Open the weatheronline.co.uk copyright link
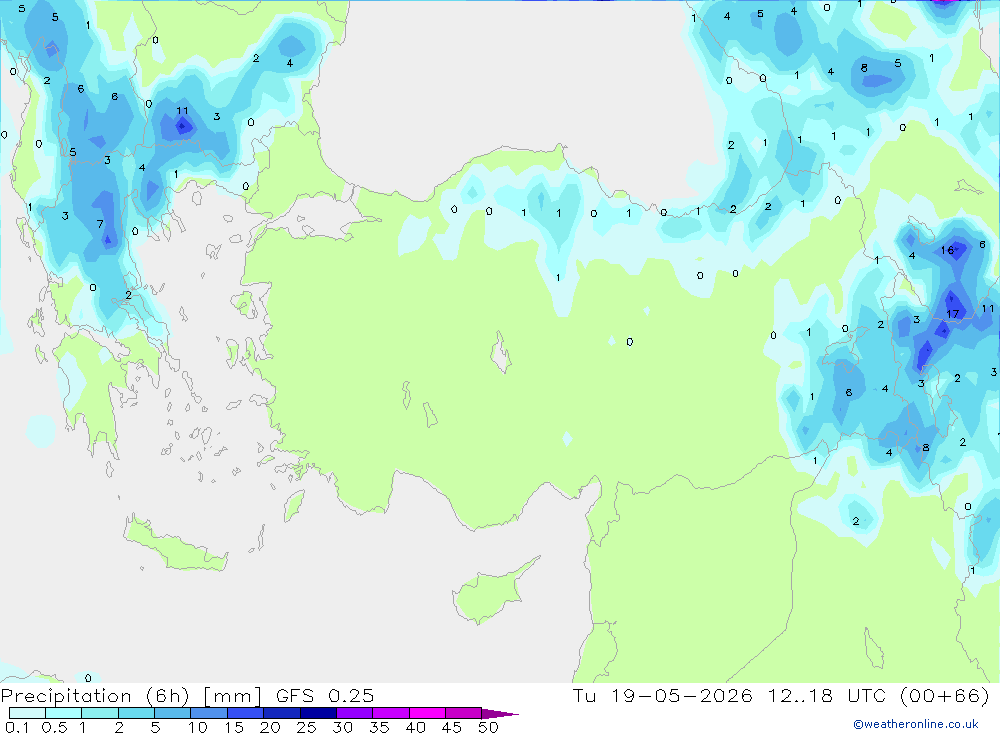The height and width of the screenshot is (733, 1000). pos(916,724)
